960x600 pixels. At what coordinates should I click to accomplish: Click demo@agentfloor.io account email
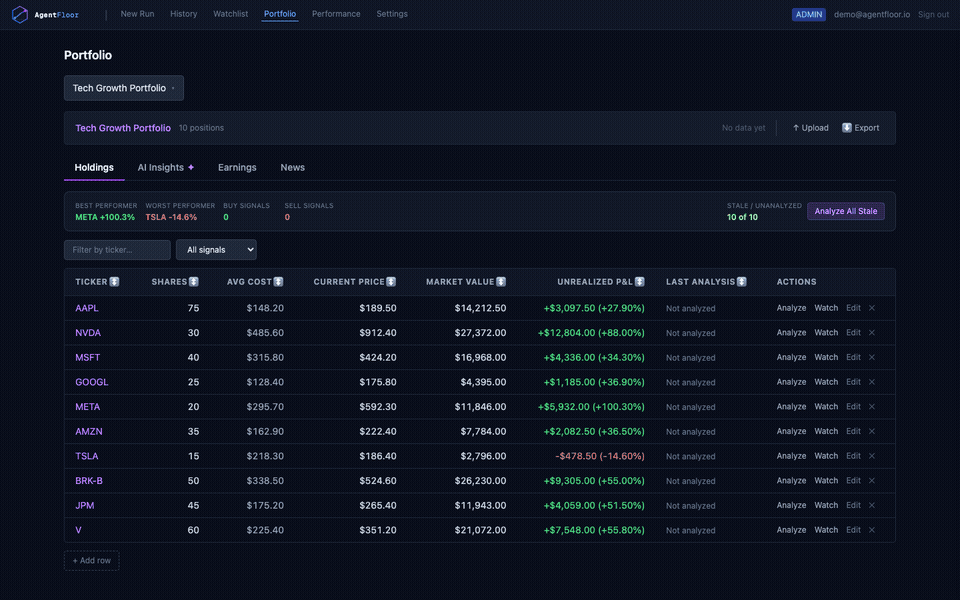(x=872, y=14)
